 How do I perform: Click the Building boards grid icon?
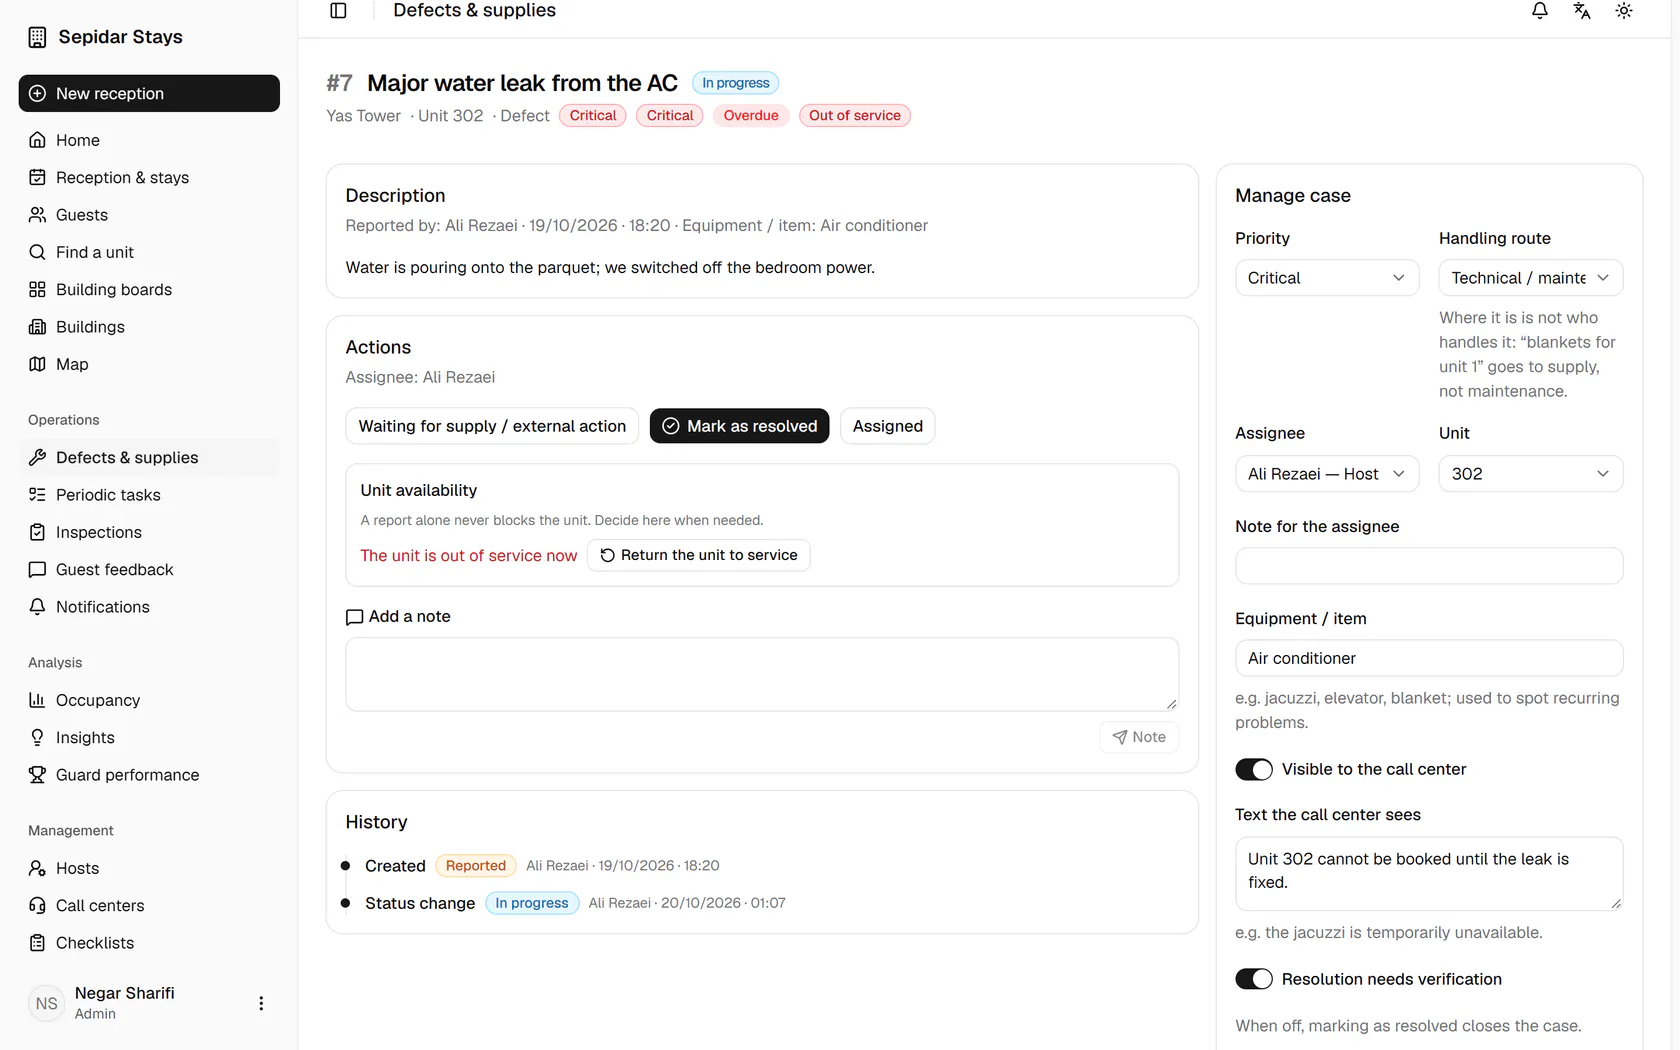37,290
